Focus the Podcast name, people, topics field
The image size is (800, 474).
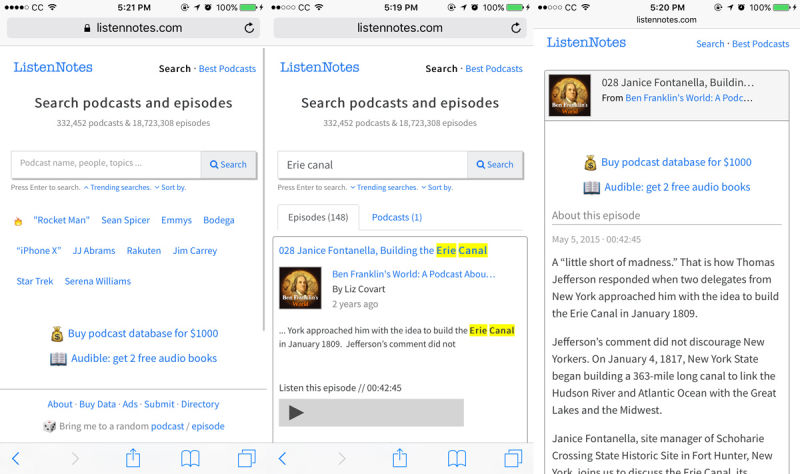coord(106,164)
